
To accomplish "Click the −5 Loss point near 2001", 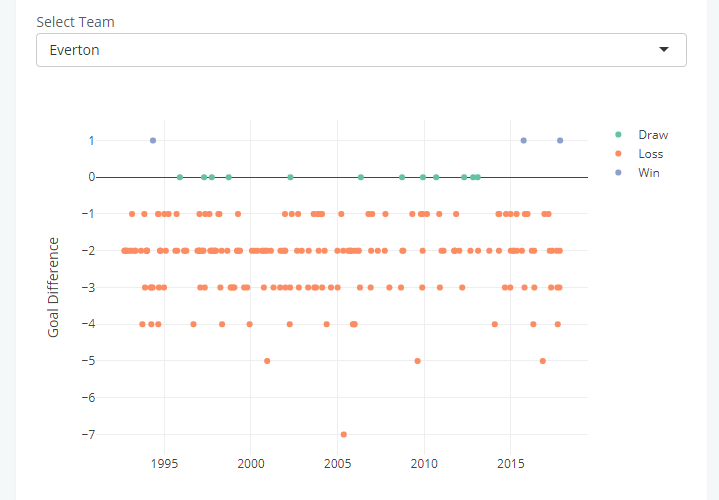I will pos(267,361).
